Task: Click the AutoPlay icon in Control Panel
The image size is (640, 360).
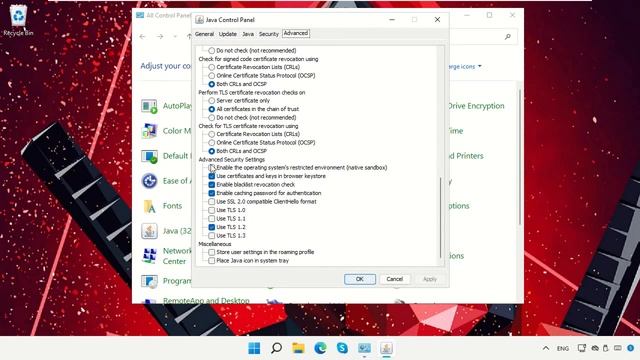Action: (149, 106)
